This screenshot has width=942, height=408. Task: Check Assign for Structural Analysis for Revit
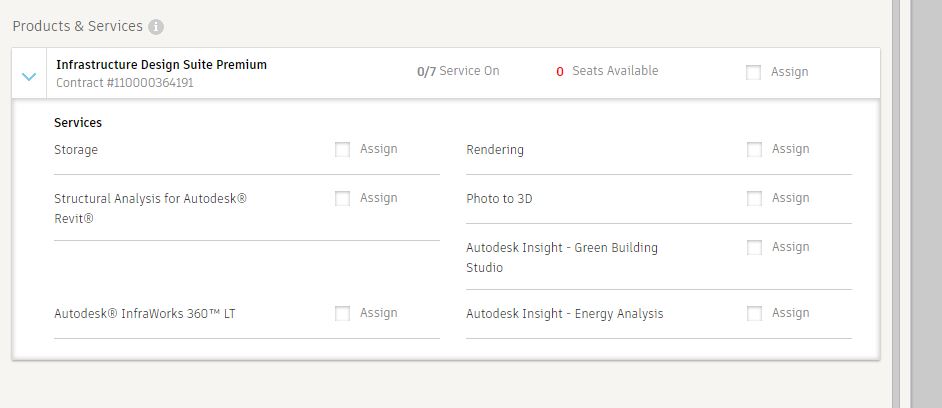[342, 198]
